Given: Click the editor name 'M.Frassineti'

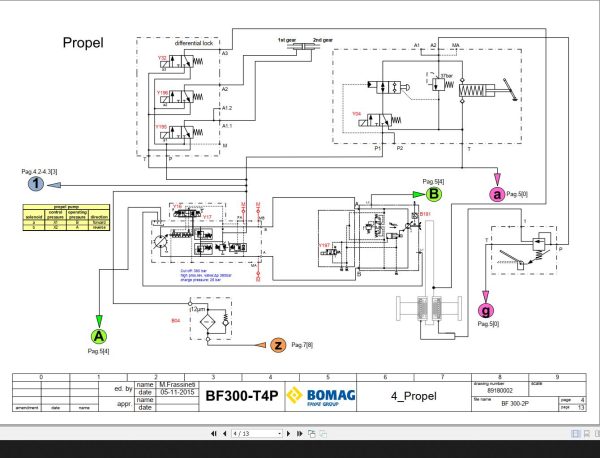Looking at the screenshot, I should click(177, 385).
